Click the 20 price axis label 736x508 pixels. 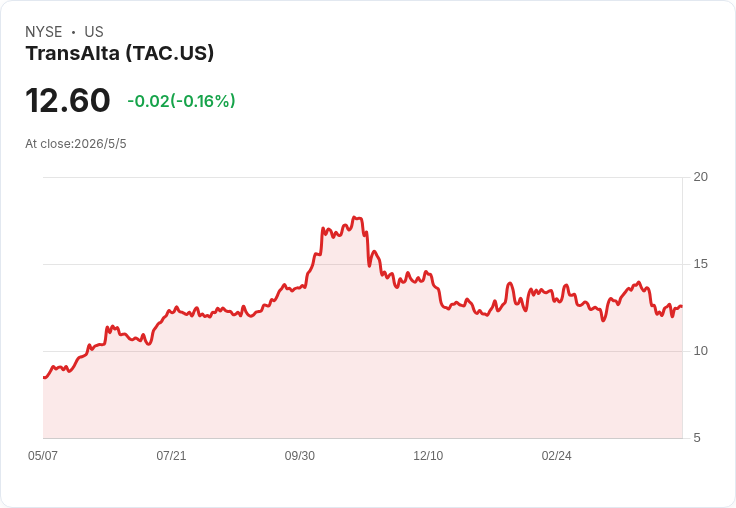700,177
